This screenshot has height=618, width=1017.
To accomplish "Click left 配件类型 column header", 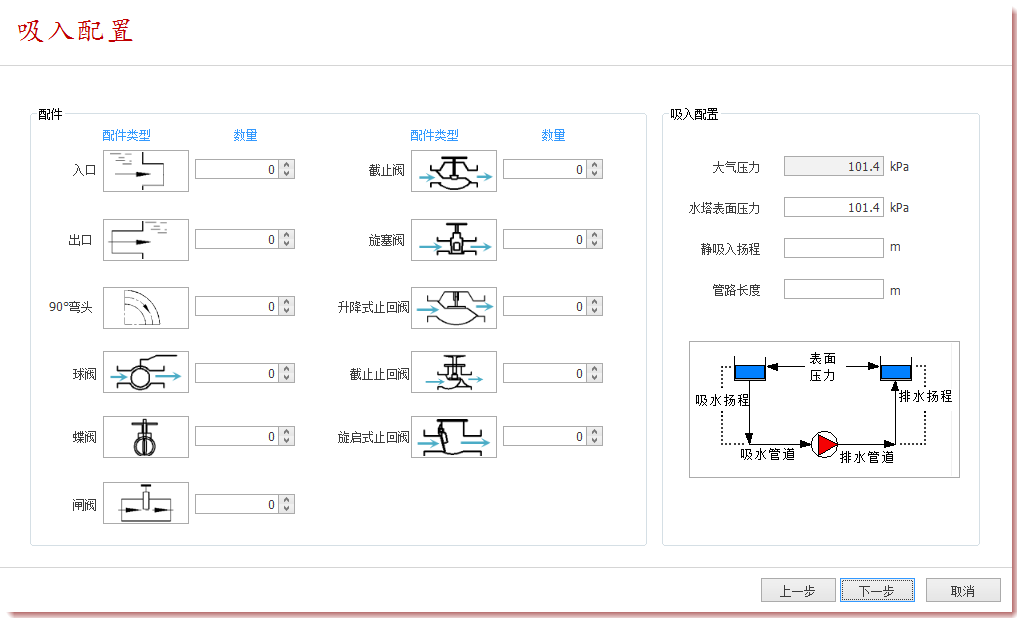I will (126, 135).
